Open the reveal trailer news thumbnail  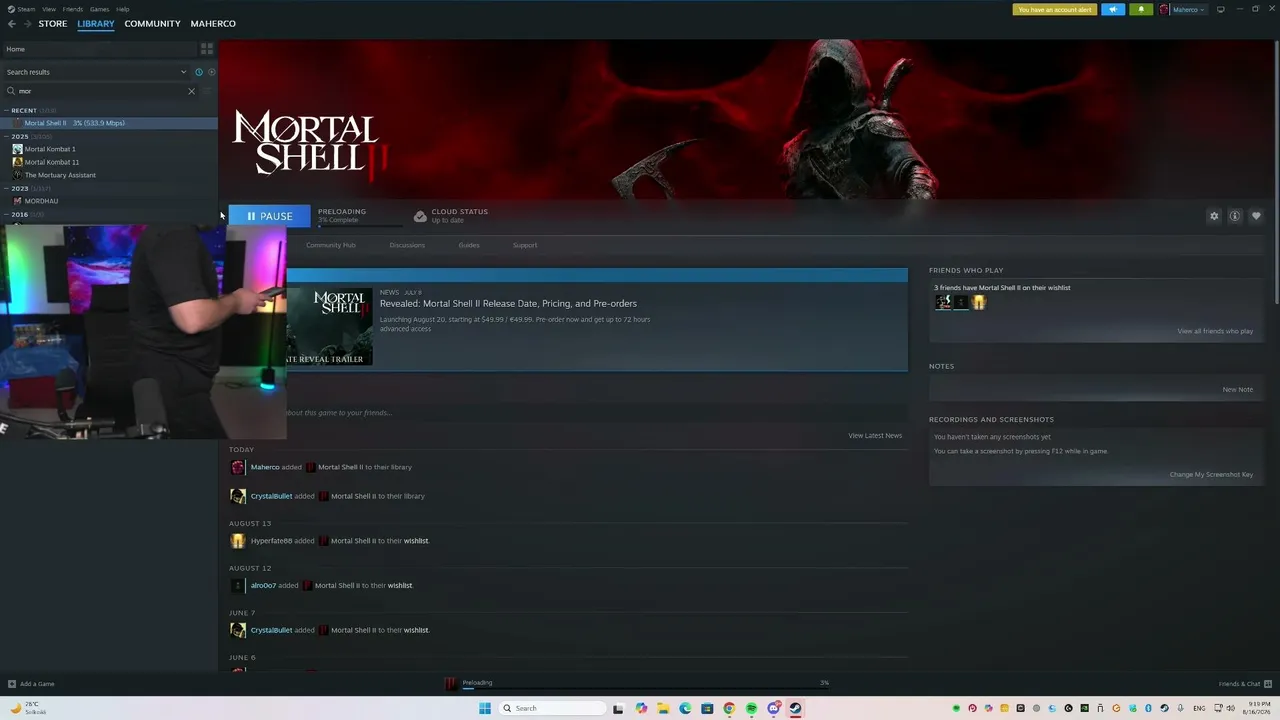[x=329, y=326]
